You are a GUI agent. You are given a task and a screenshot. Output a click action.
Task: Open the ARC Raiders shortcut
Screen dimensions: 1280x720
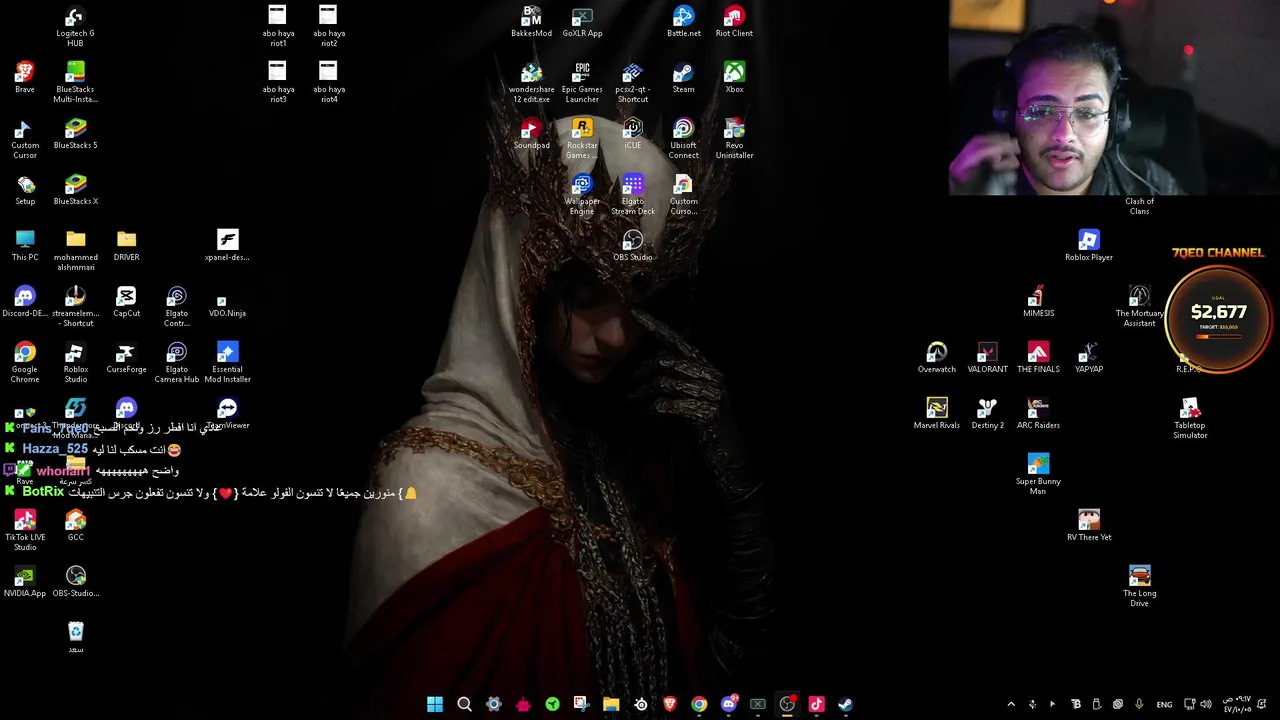coord(1038,413)
